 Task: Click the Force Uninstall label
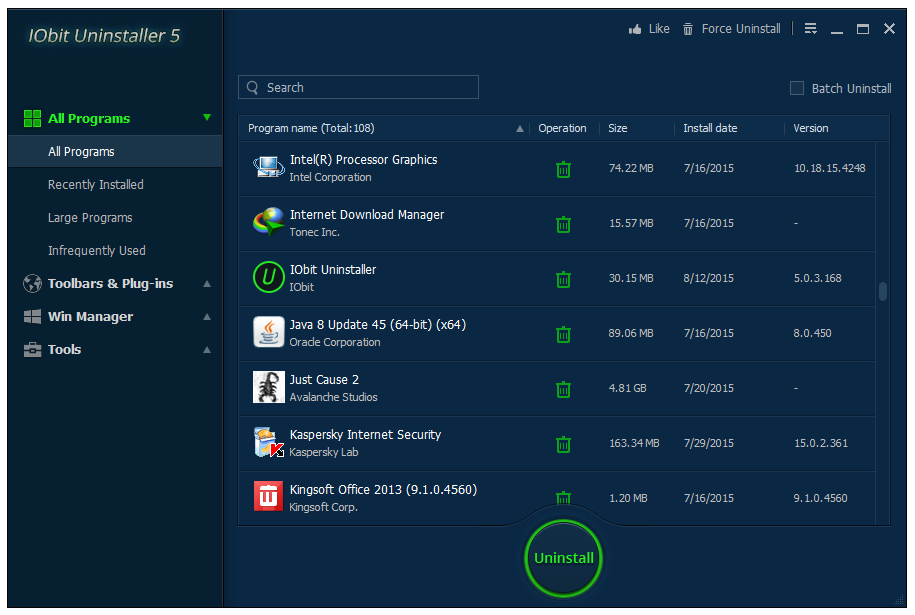(x=741, y=29)
